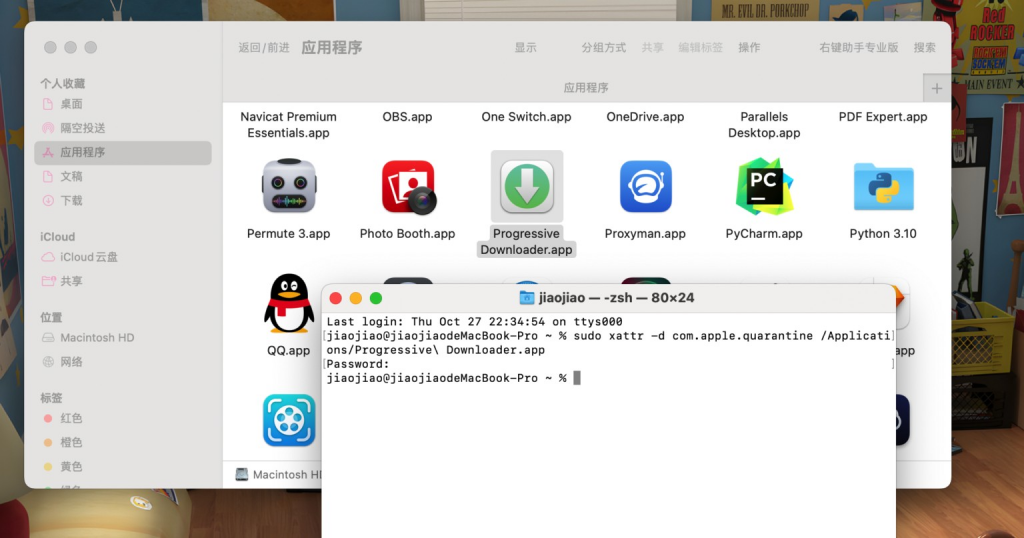This screenshot has width=1024, height=538.
Task: Open the QQ penguin app icon
Action: 289,304
